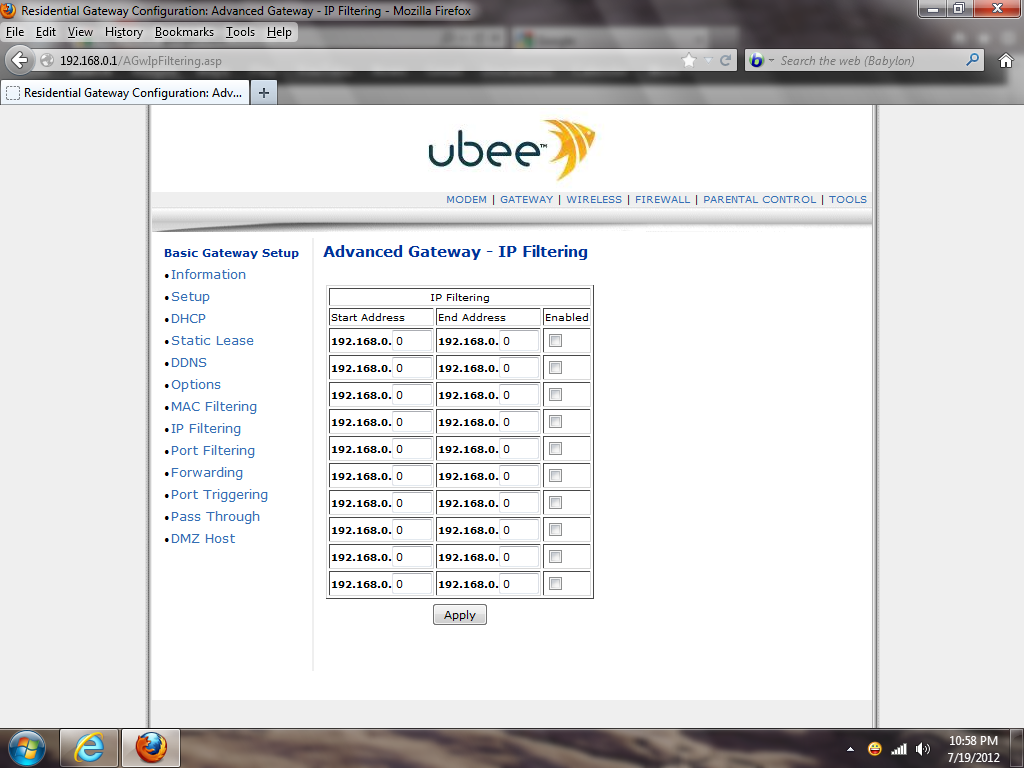
Task: Go to the Port Filtering page link
Action: tap(212, 451)
